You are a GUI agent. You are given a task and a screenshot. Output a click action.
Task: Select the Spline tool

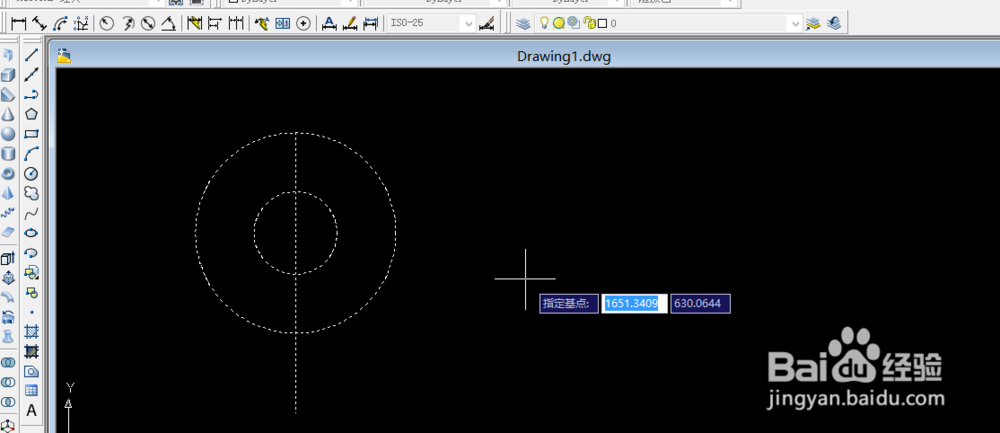click(31, 213)
